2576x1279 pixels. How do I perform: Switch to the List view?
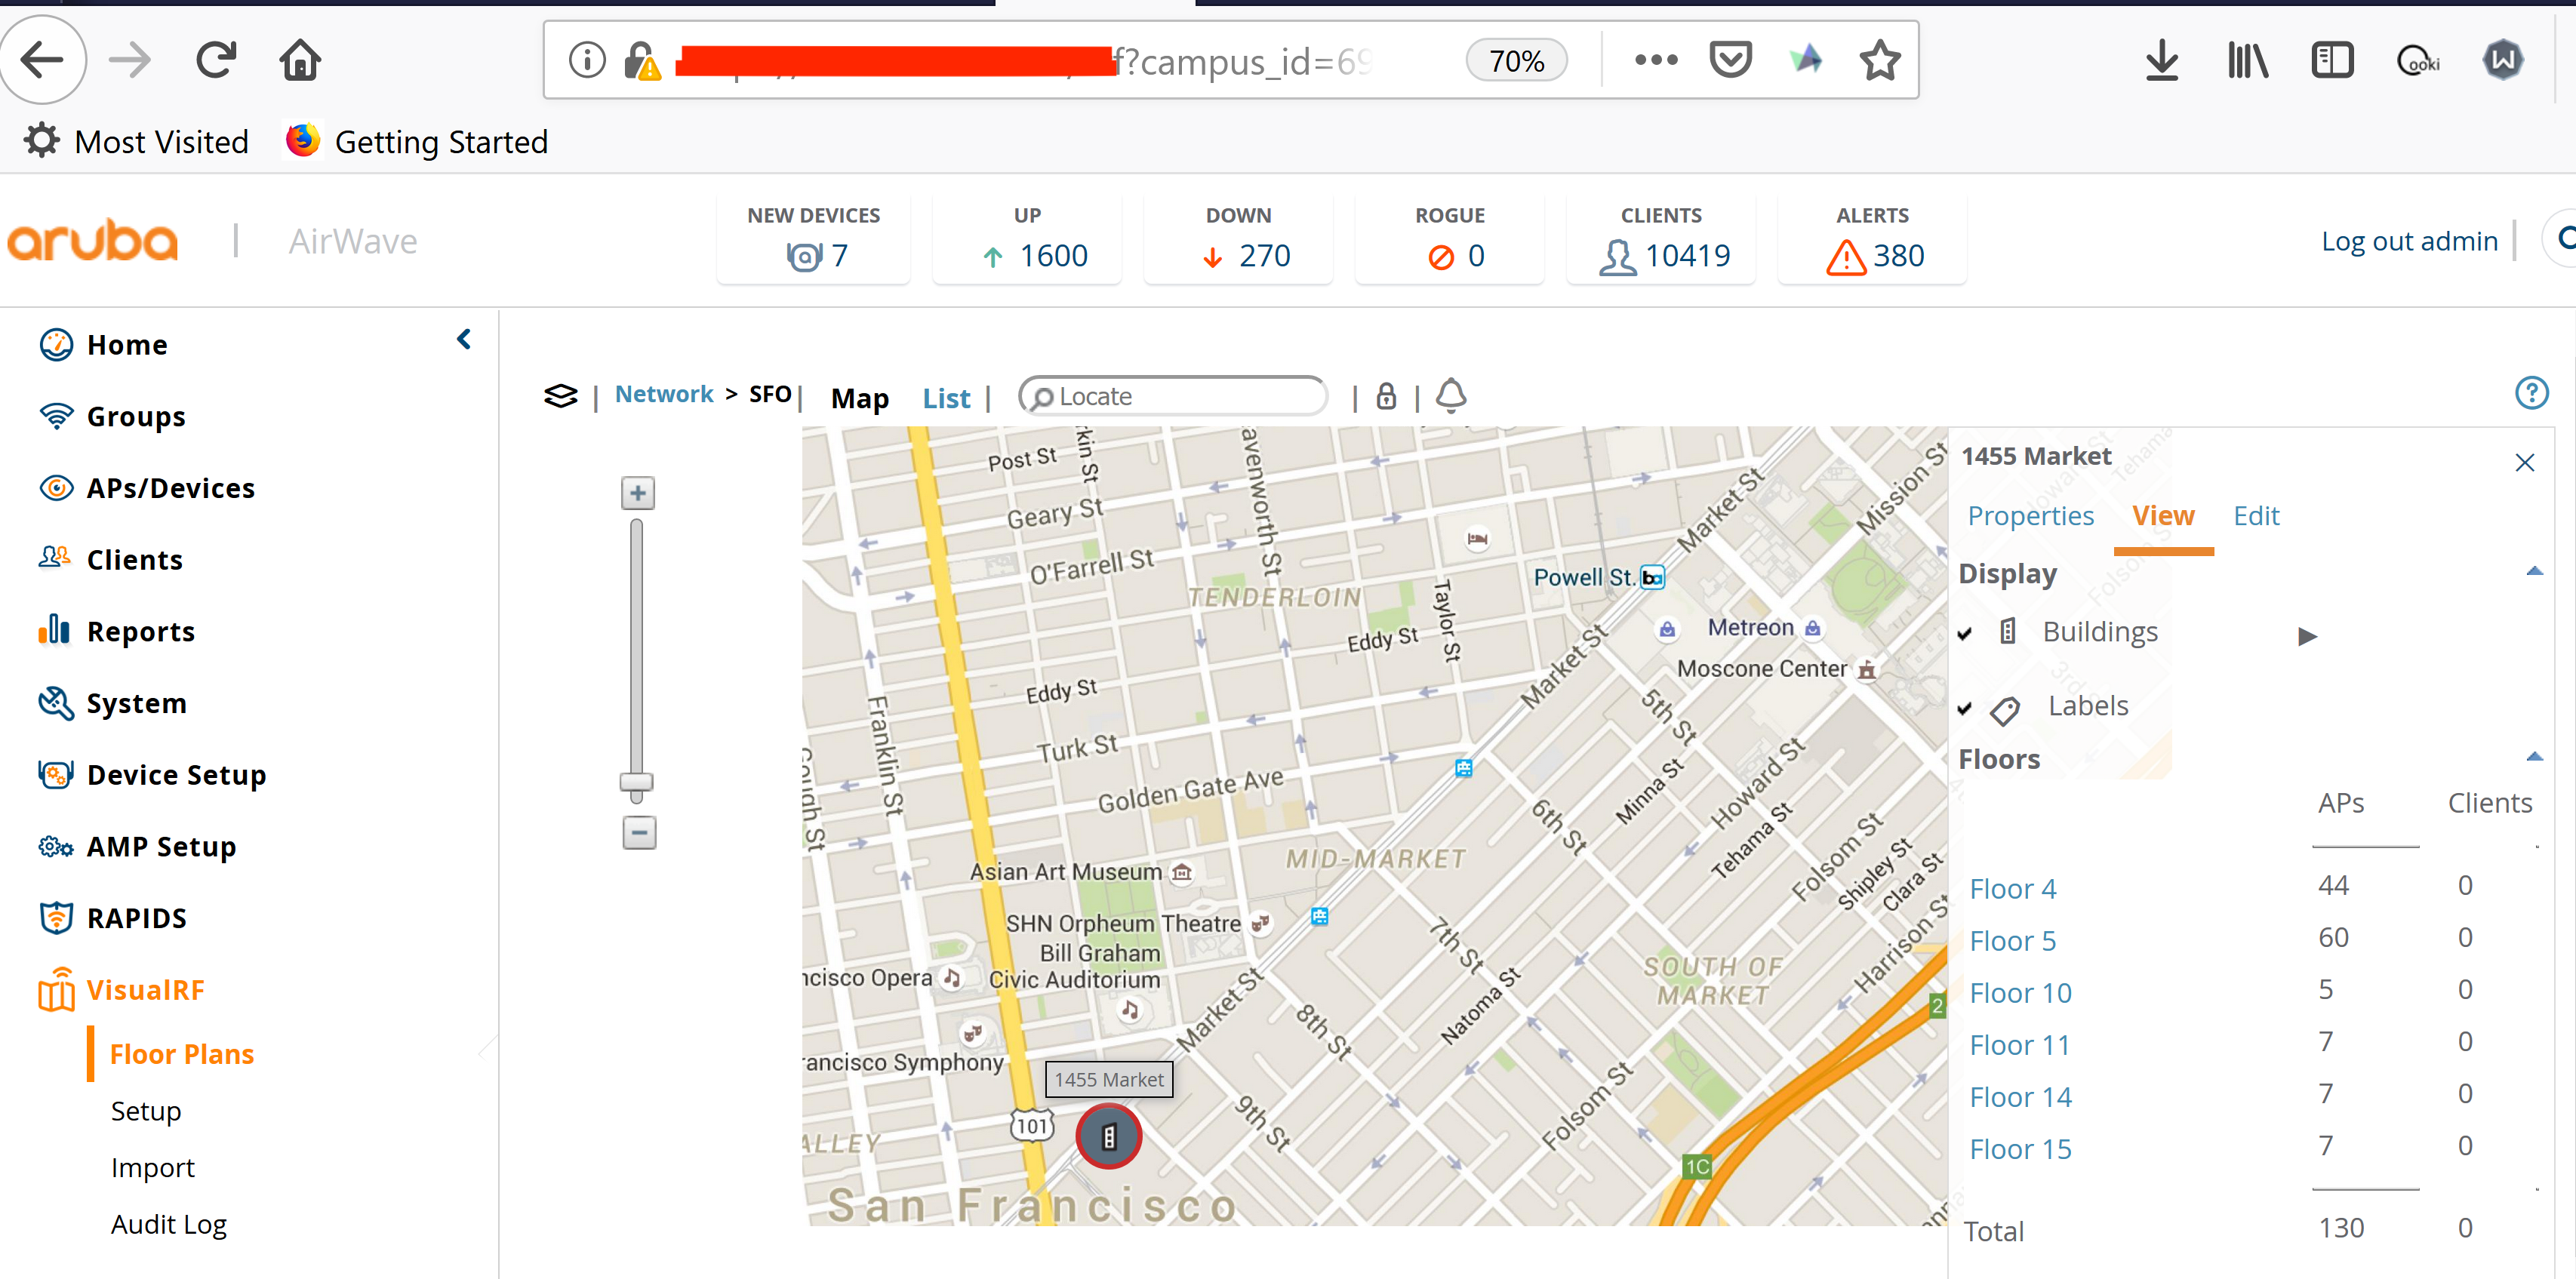946,398
